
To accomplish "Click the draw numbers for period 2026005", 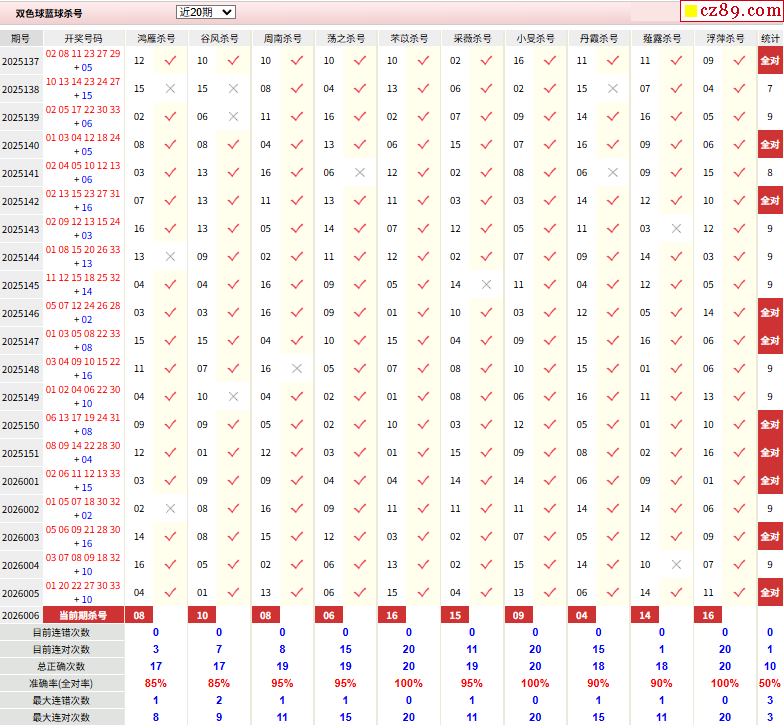I will (82, 593).
